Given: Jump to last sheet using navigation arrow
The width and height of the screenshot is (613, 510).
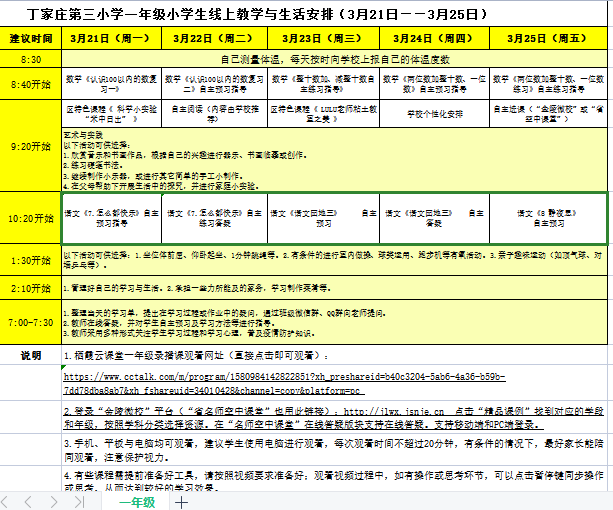Looking at the screenshot, I should [79, 502].
